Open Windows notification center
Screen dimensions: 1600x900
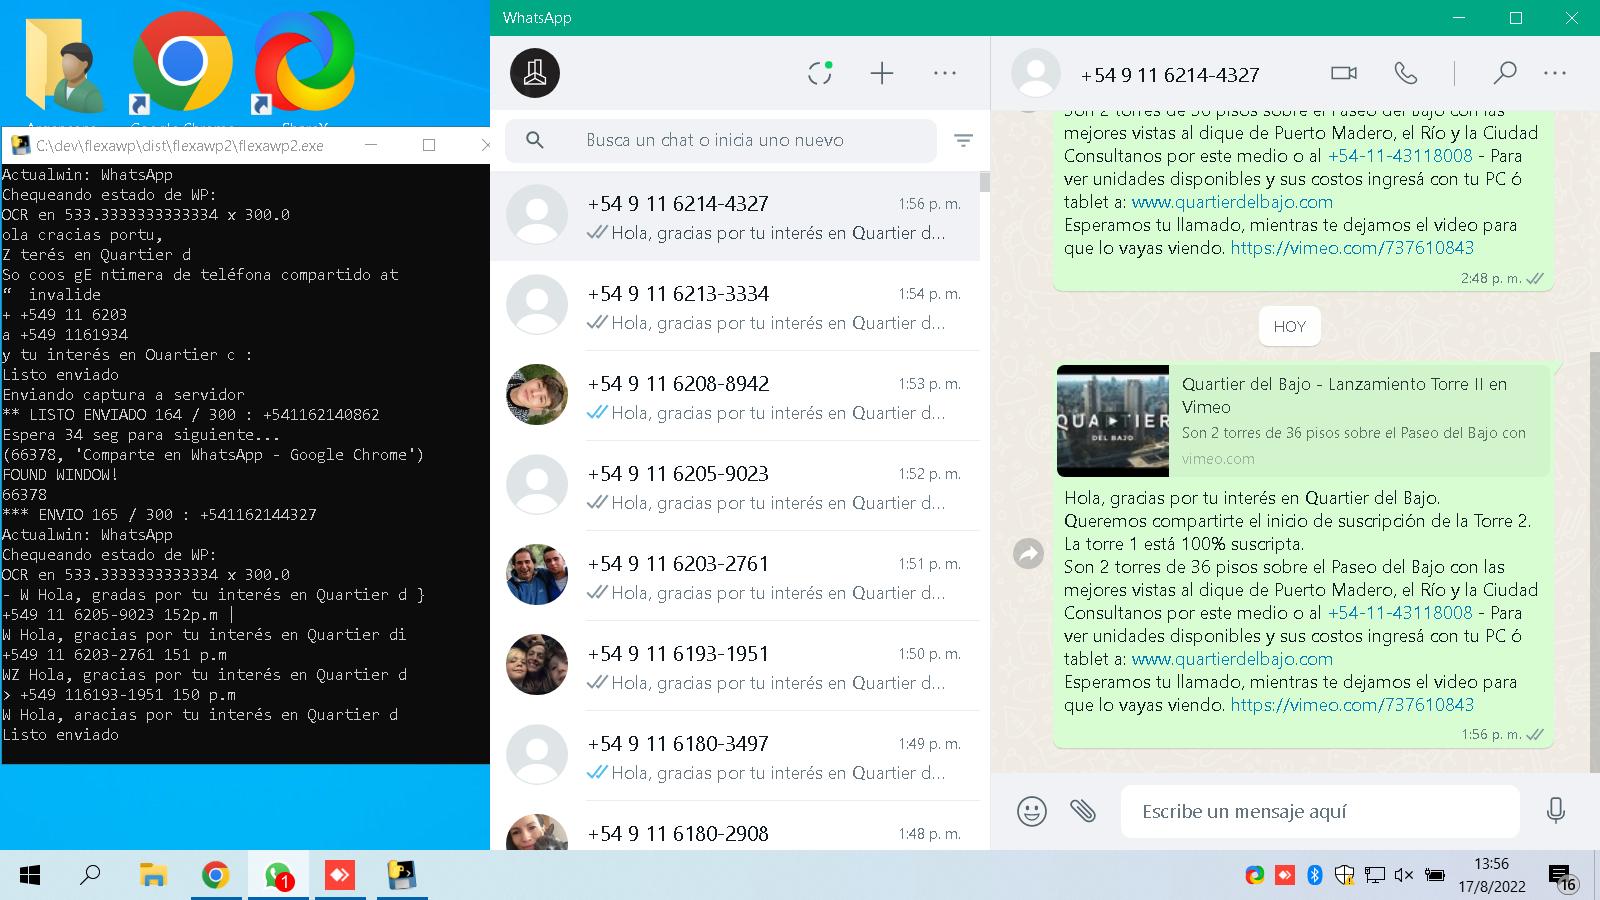click(x=1563, y=878)
